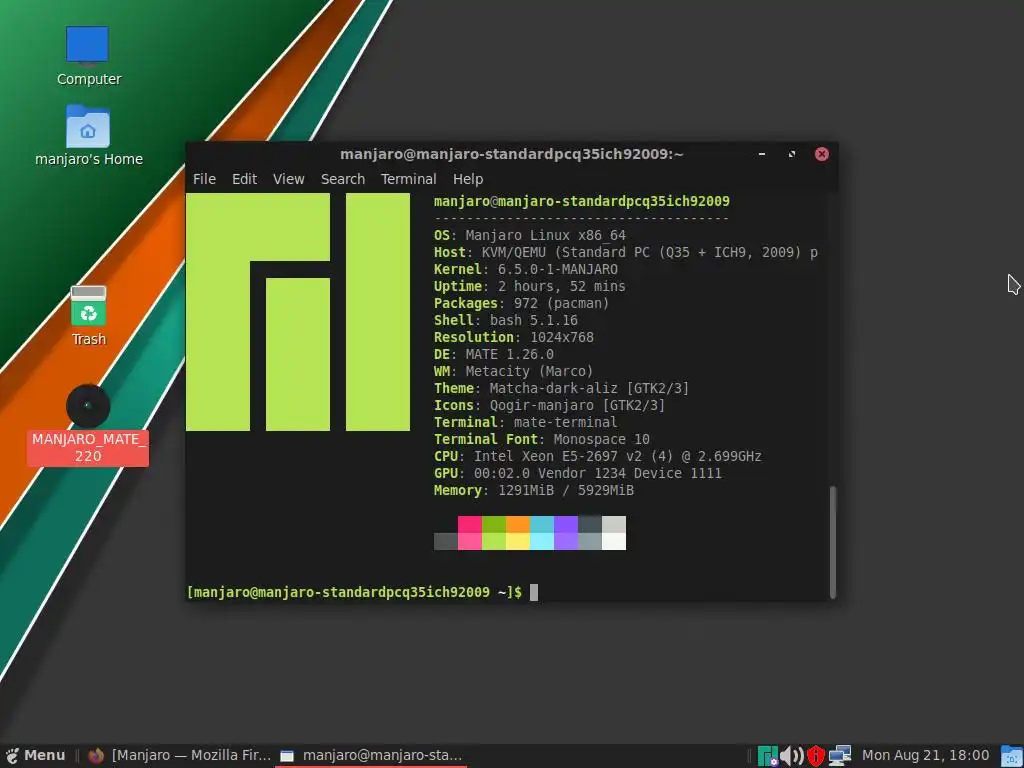Click the 'WM: Metacity (Marco)' line
The height and width of the screenshot is (768, 1024).
[513, 371]
